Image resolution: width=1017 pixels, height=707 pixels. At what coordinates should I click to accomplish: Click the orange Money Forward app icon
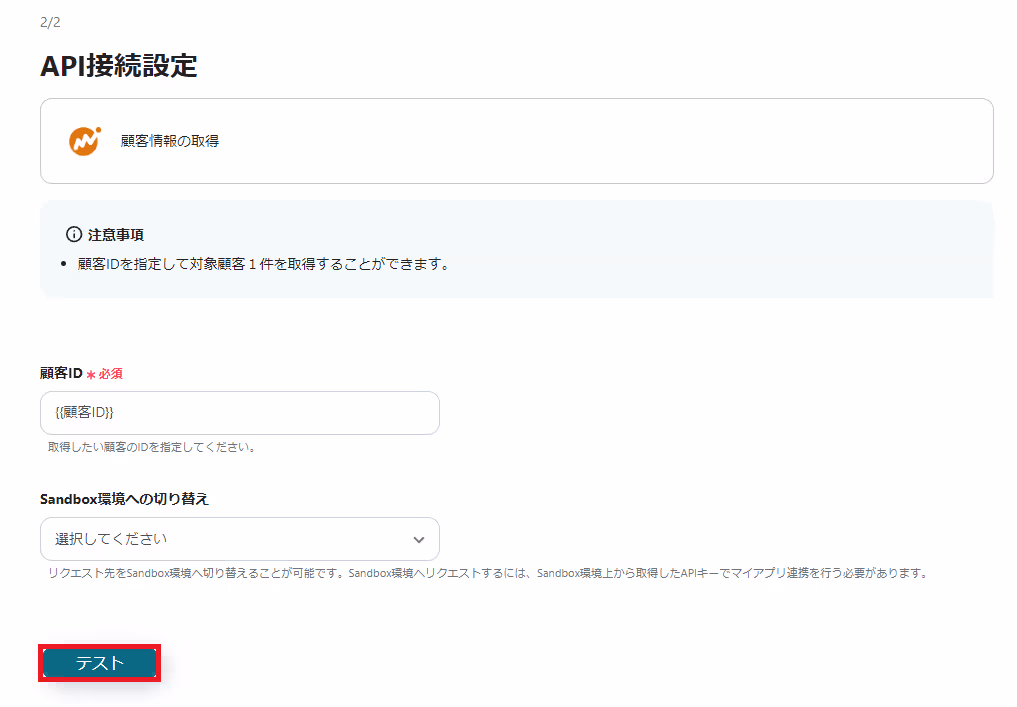pyautogui.click(x=85, y=141)
